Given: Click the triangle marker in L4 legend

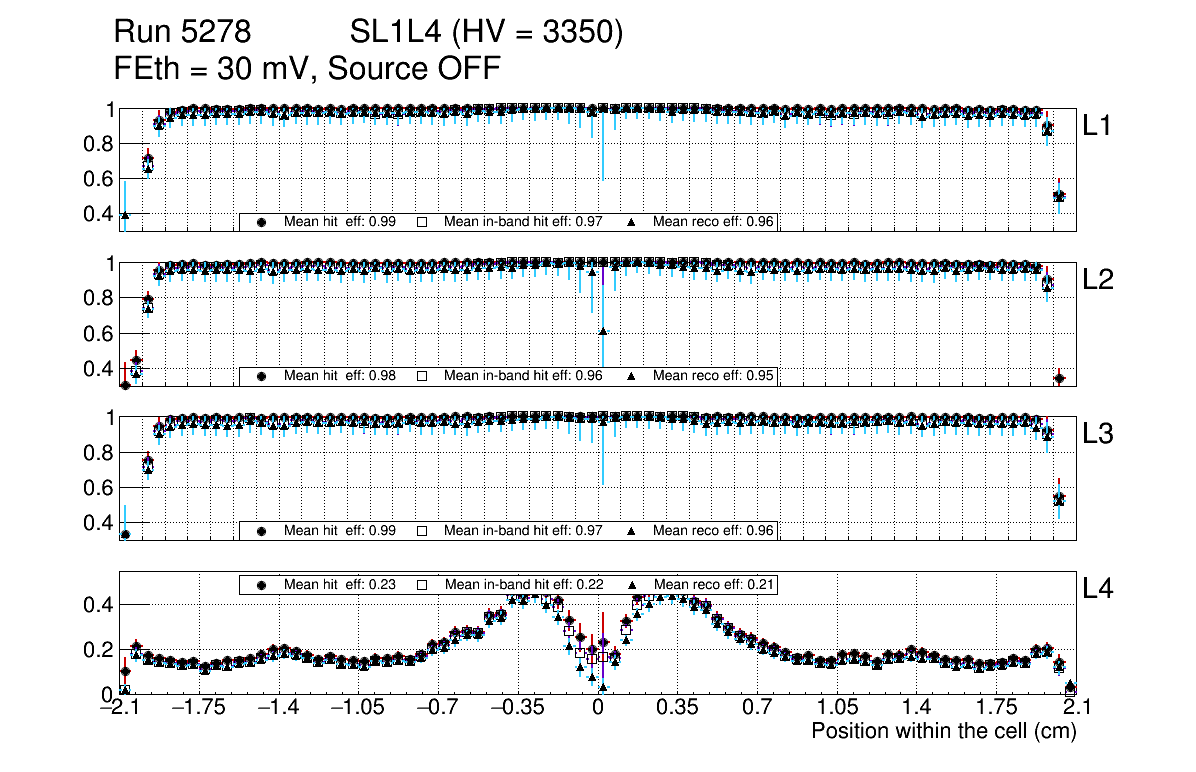Looking at the screenshot, I should pos(632,584).
